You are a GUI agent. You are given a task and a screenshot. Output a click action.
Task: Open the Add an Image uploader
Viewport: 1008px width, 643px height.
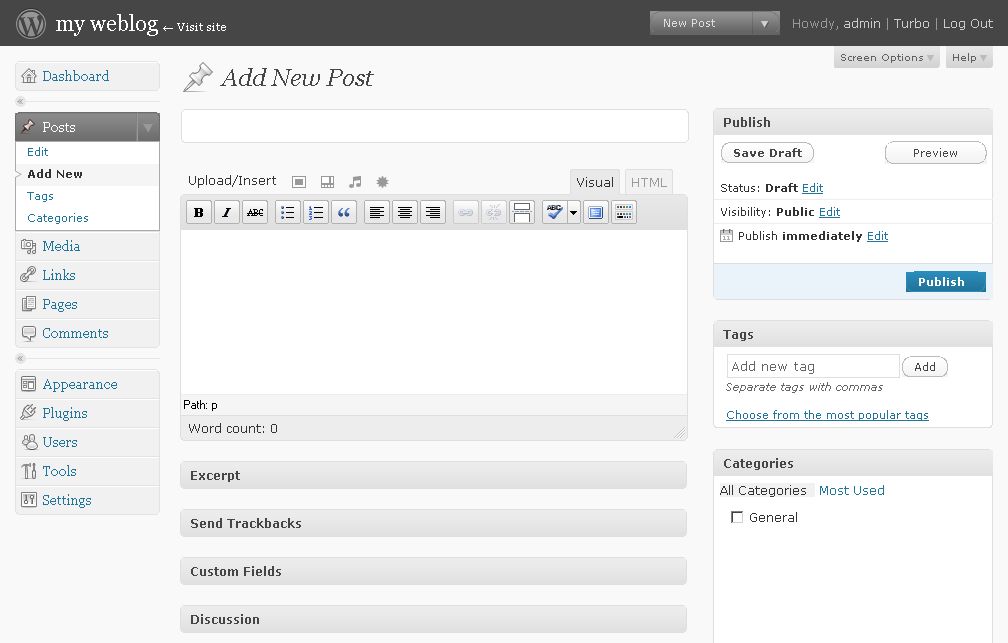click(x=298, y=181)
